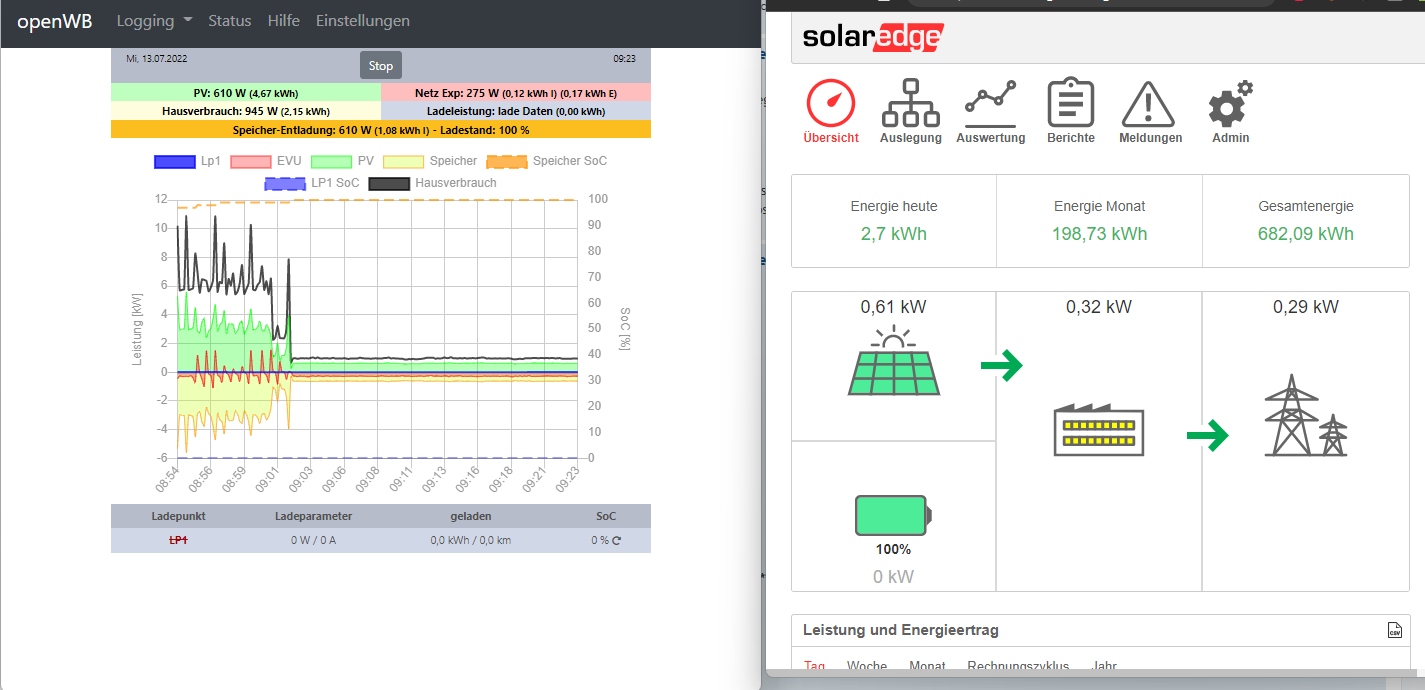This screenshot has width=1425, height=690.
Task: Open the Berichte reports clipboard icon
Action: 1070,103
